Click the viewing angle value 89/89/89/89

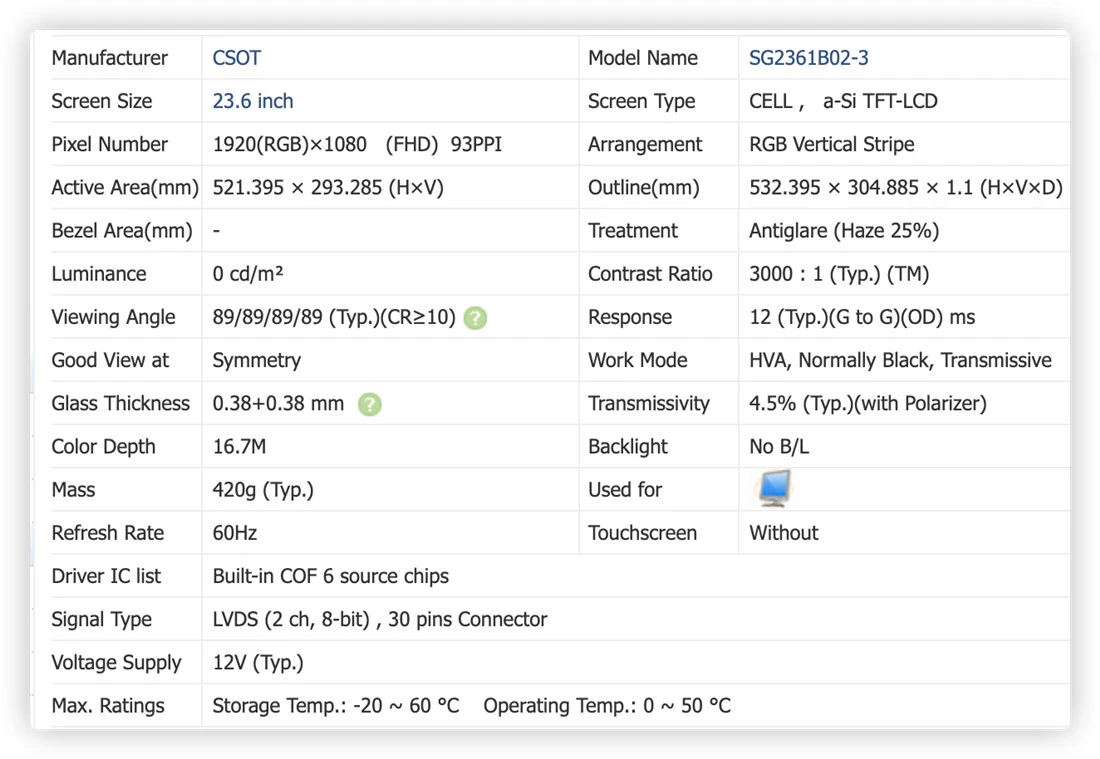click(334, 317)
